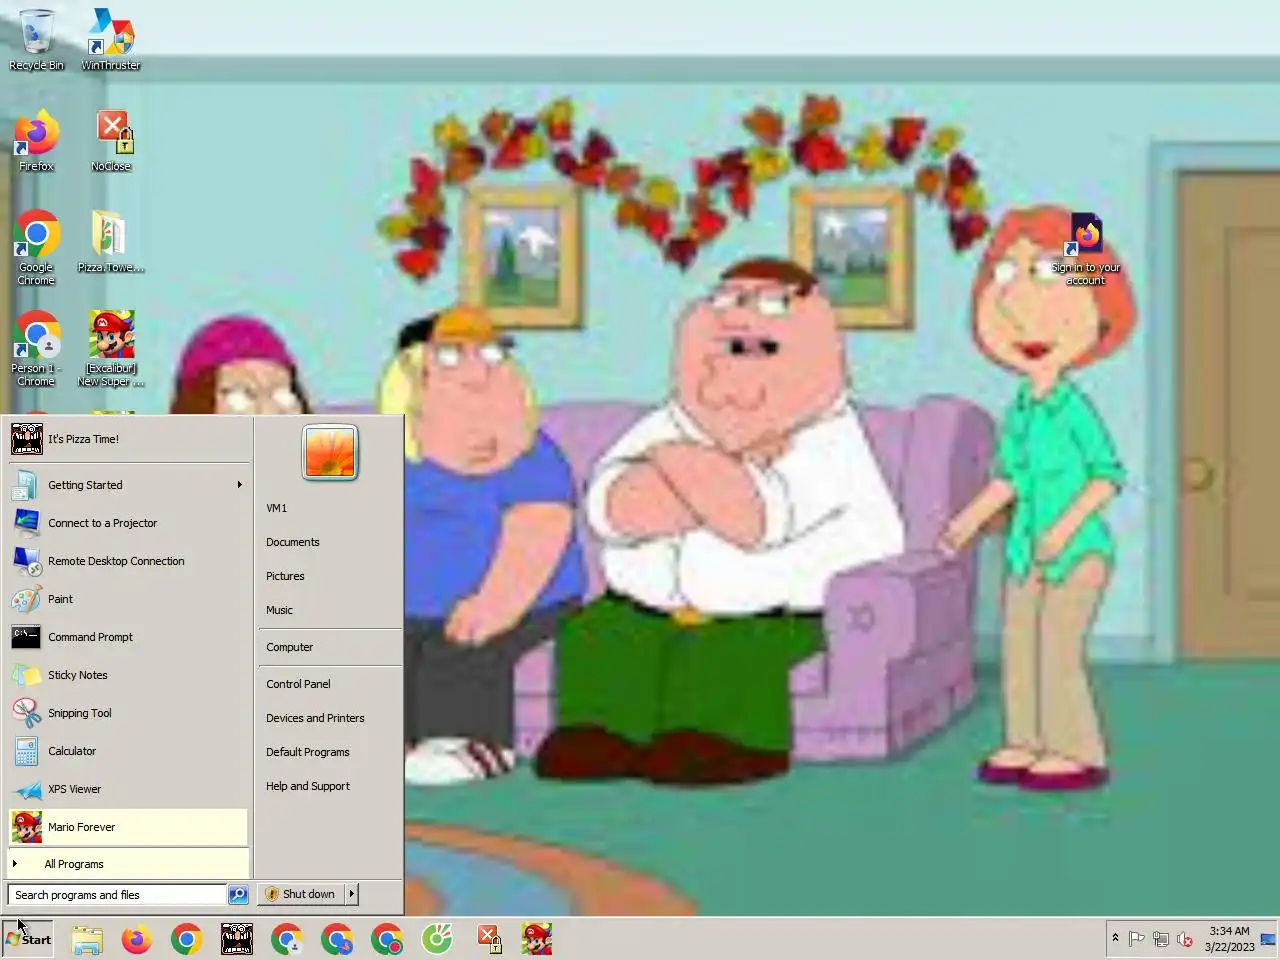Launch Calculator from the Start menu
1280x960 pixels.
129,751
